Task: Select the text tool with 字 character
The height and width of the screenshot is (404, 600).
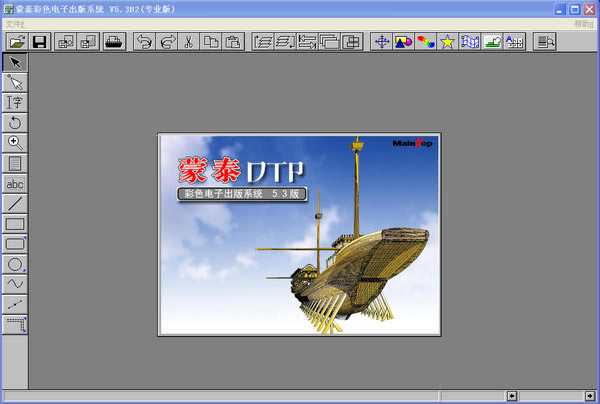Action: 15,102
